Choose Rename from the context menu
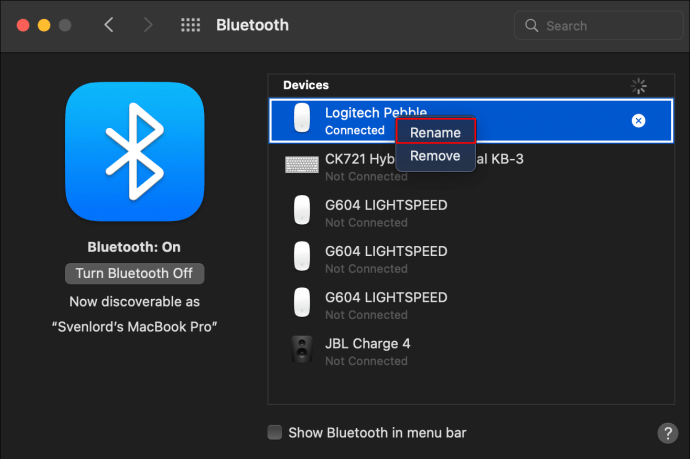Image resolution: width=690 pixels, height=459 pixels. click(435, 132)
